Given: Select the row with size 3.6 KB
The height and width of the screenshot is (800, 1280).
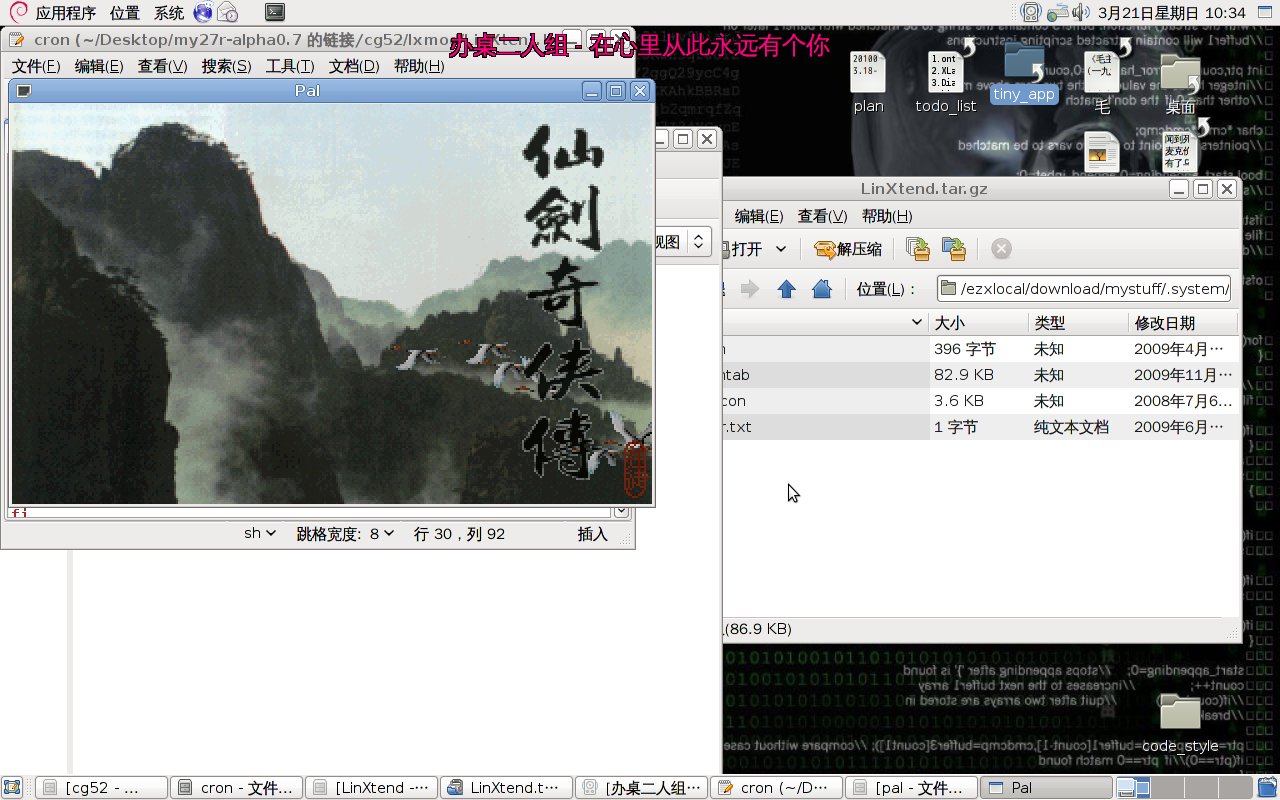Looking at the screenshot, I should [x=981, y=401].
